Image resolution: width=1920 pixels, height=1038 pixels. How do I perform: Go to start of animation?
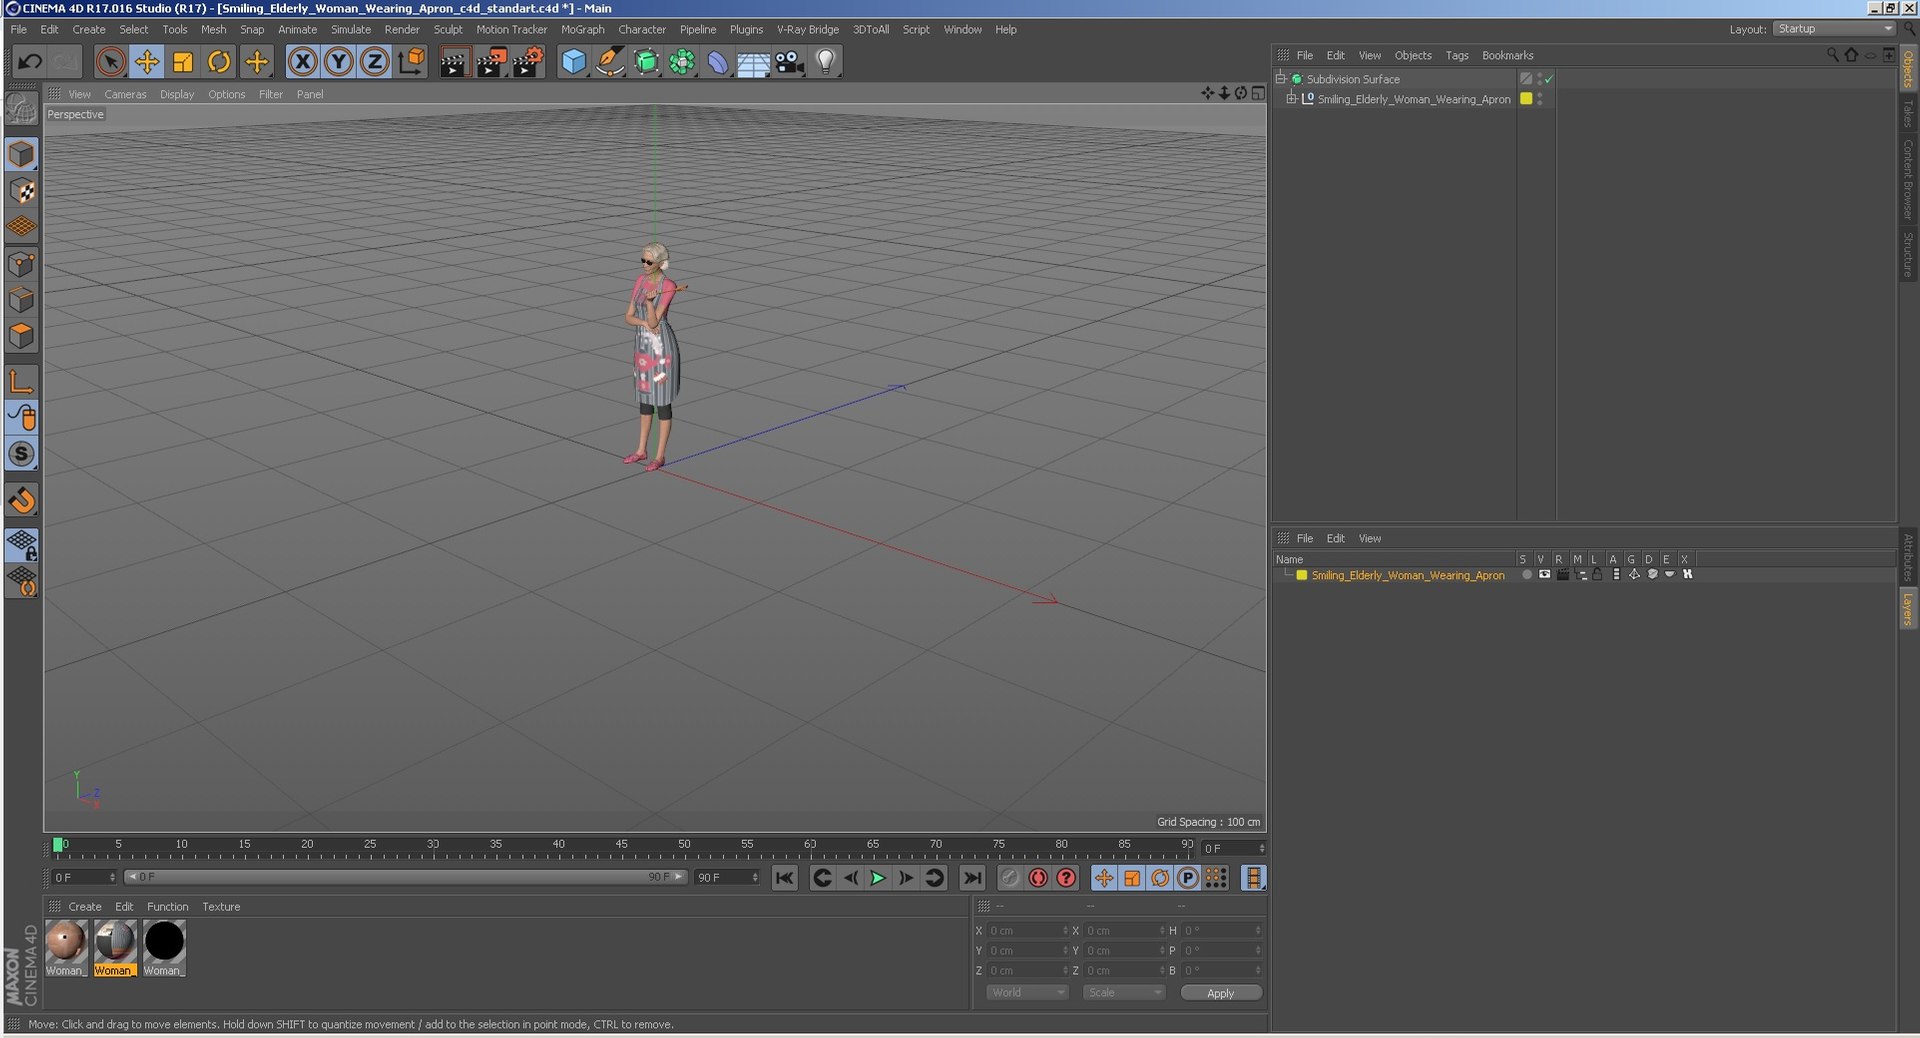[x=785, y=878]
